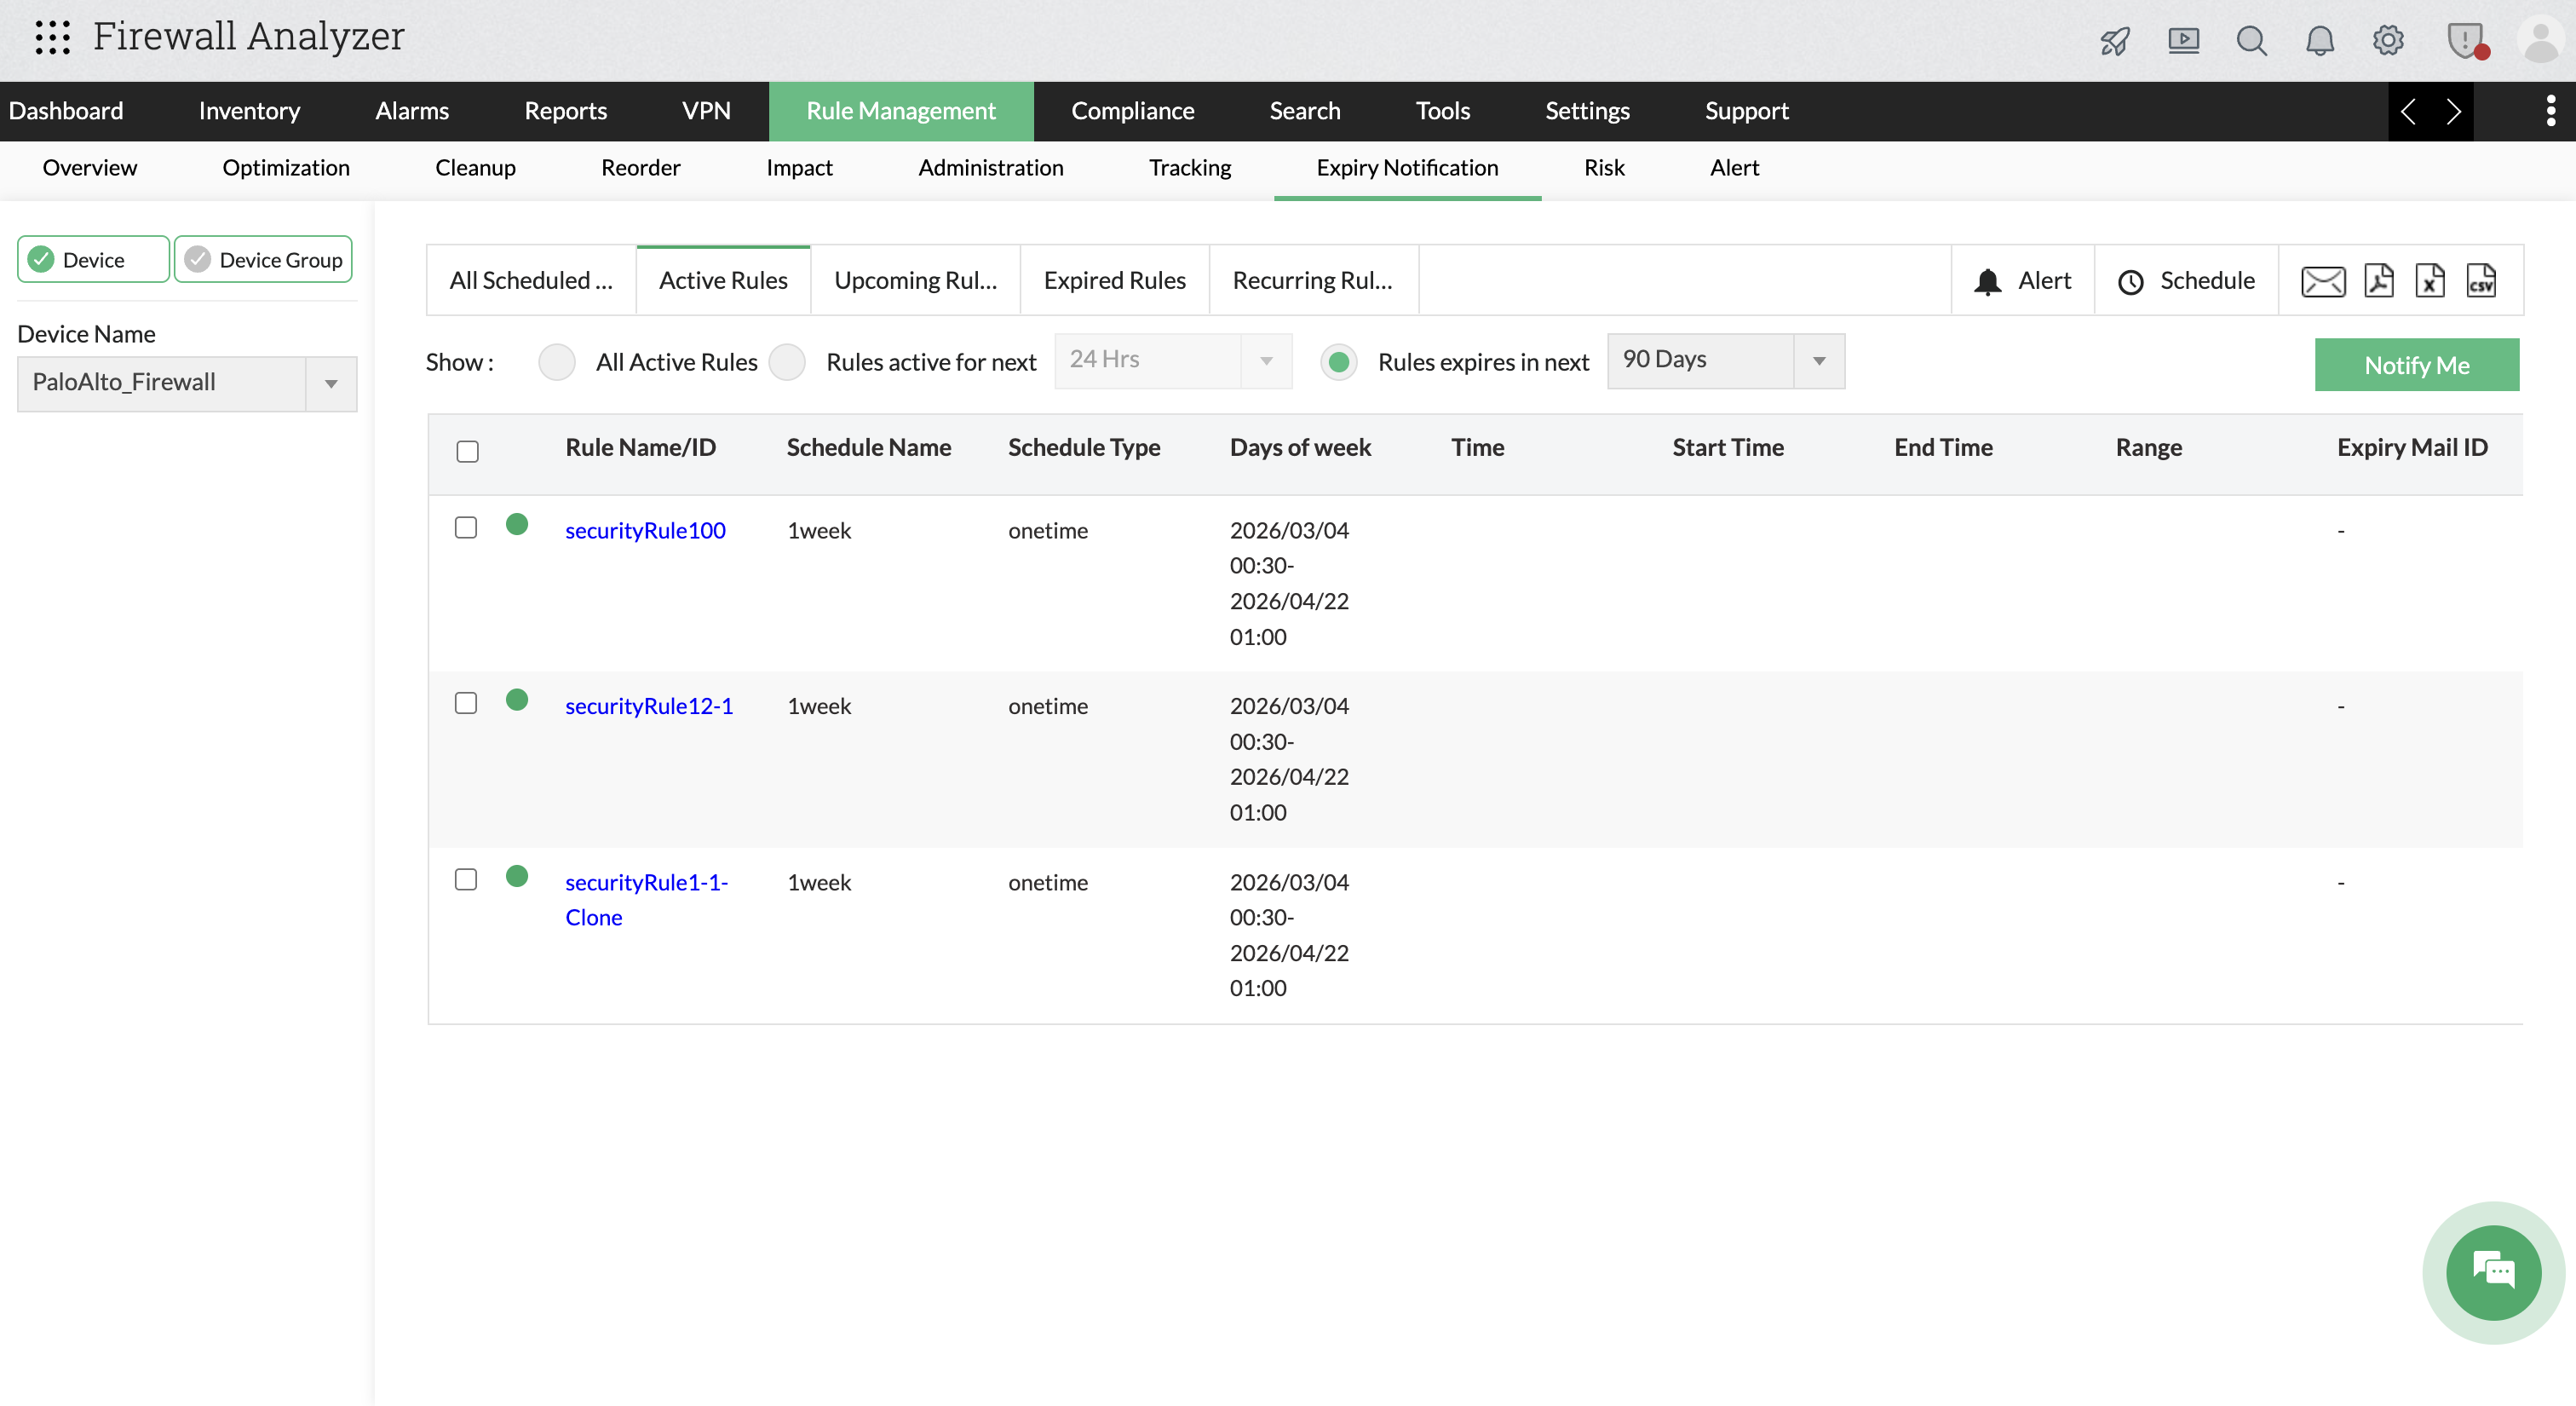Click securityRule1-1-Clone green status dot
Viewport: 2576px width, 1406px height.
[517, 877]
